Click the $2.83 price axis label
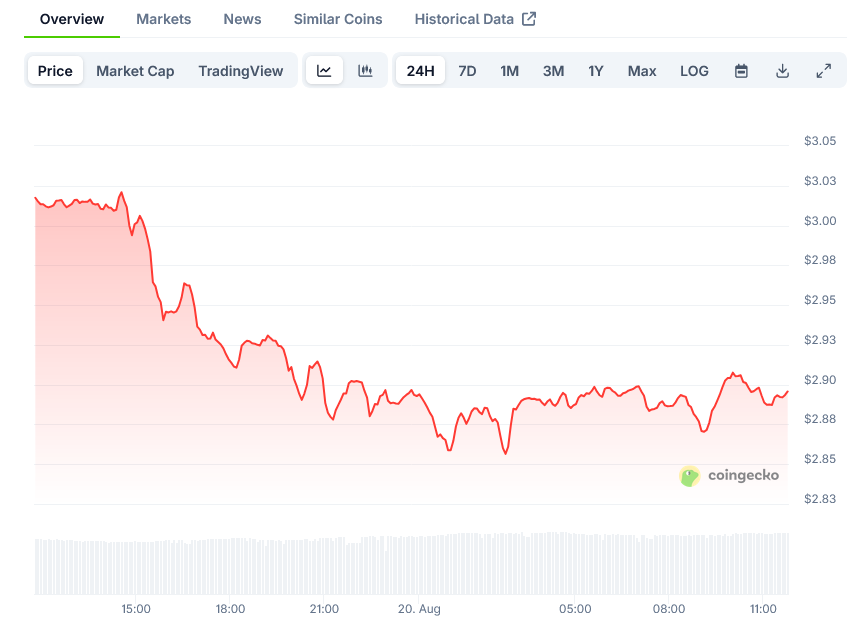Screen dimensions: 847x630 tap(820, 499)
